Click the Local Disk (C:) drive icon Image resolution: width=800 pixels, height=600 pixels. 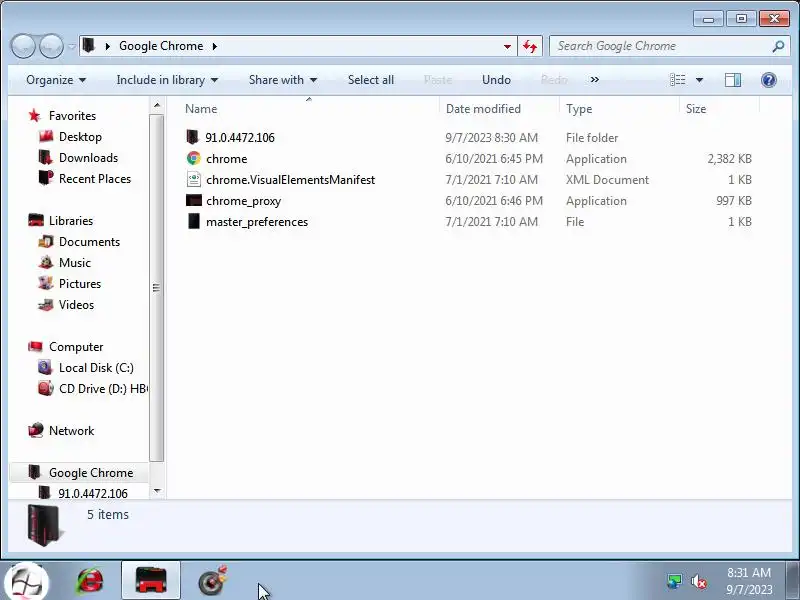pos(45,367)
